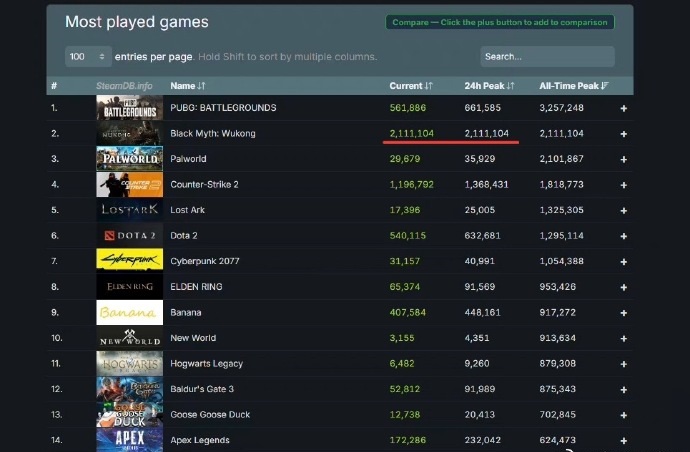Sort table by Current players column
This screenshot has width=690, height=452.
pyautogui.click(x=411, y=86)
